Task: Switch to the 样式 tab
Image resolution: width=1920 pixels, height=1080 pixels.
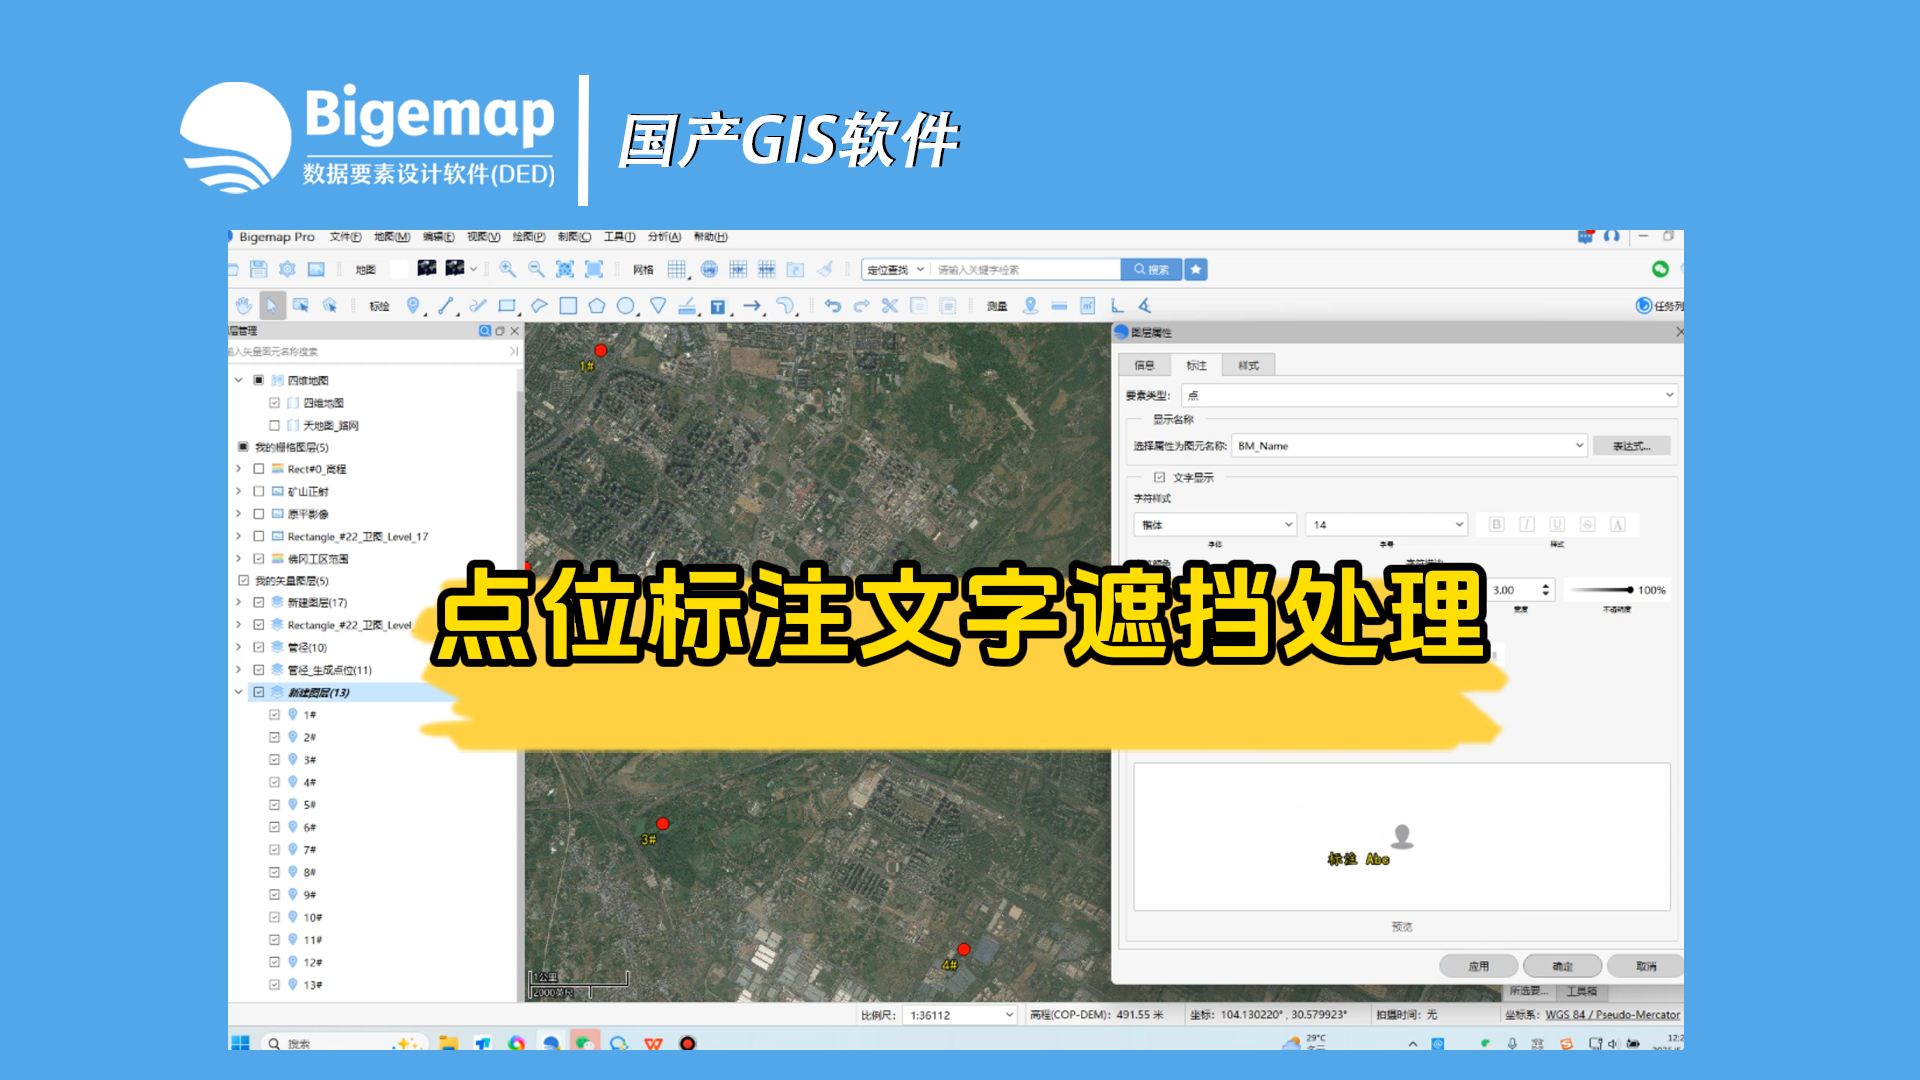Action: (1248, 365)
